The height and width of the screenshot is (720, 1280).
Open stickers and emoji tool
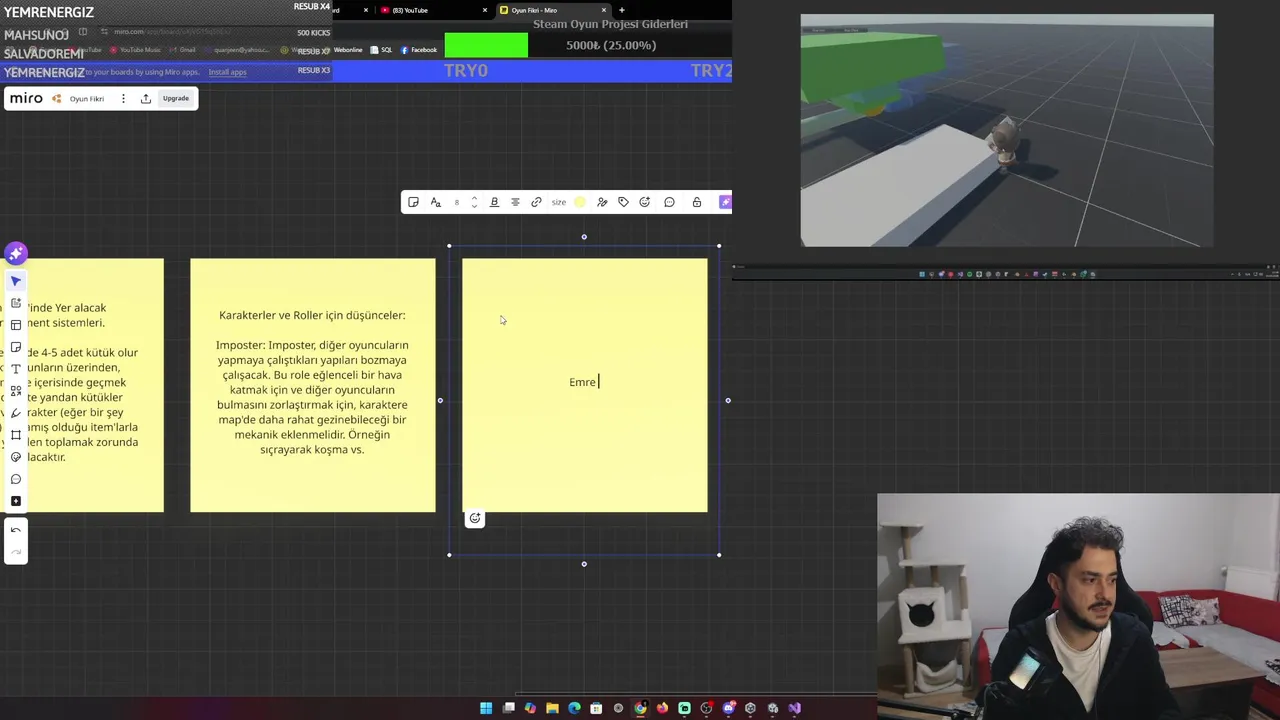click(x=15, y=457)
